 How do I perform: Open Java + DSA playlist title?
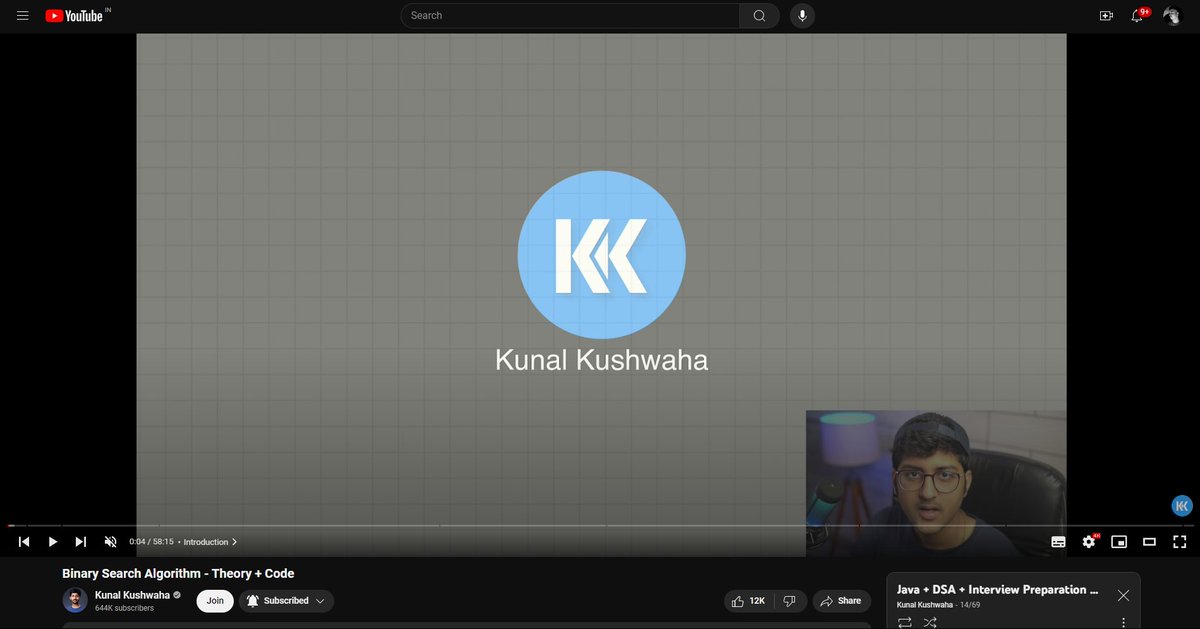pyautogui.click(x=997, y=590)
